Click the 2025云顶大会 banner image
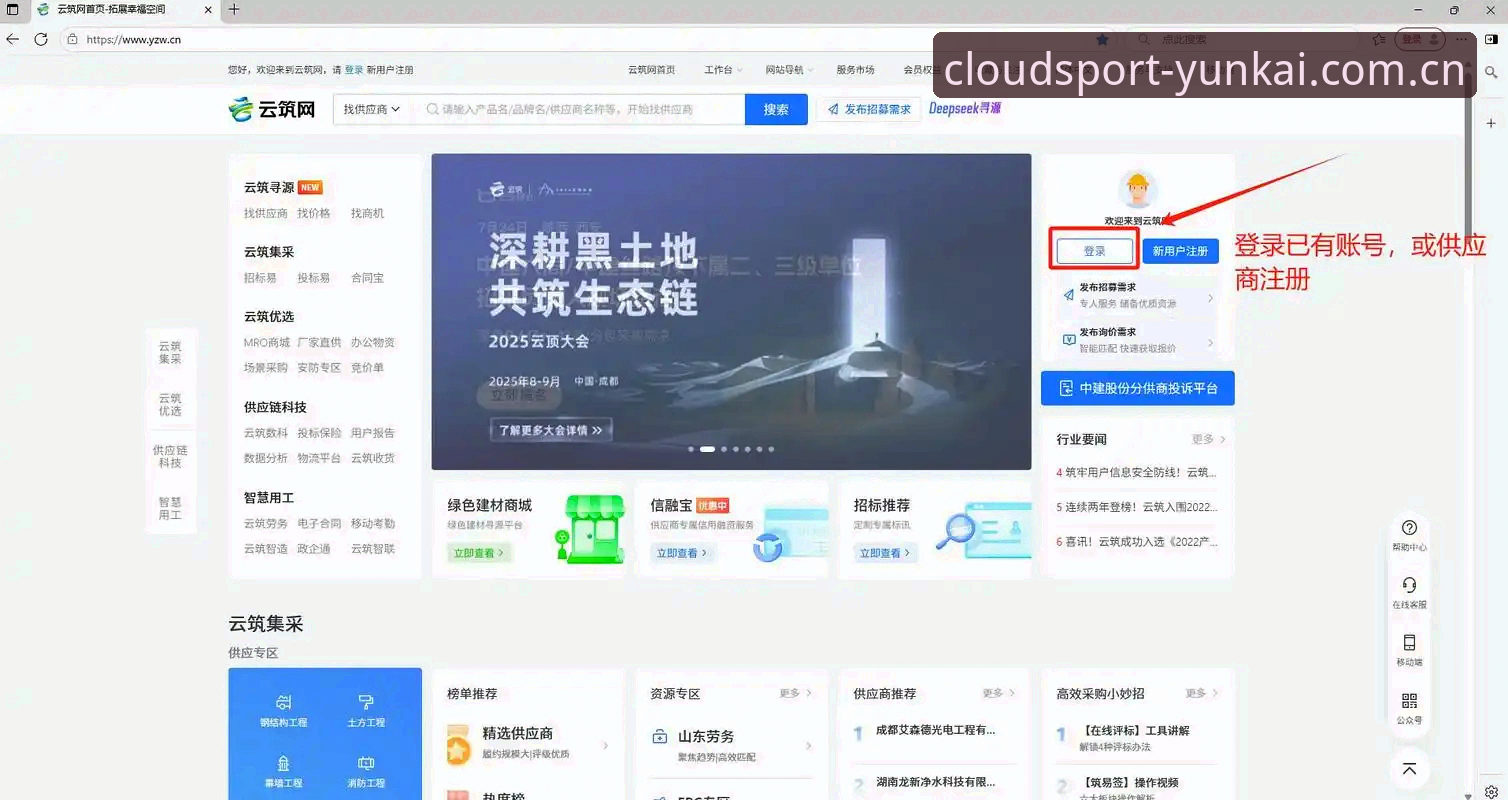Screen dimensions: 1508x800 pyautogui.click(x=731, y=311)
